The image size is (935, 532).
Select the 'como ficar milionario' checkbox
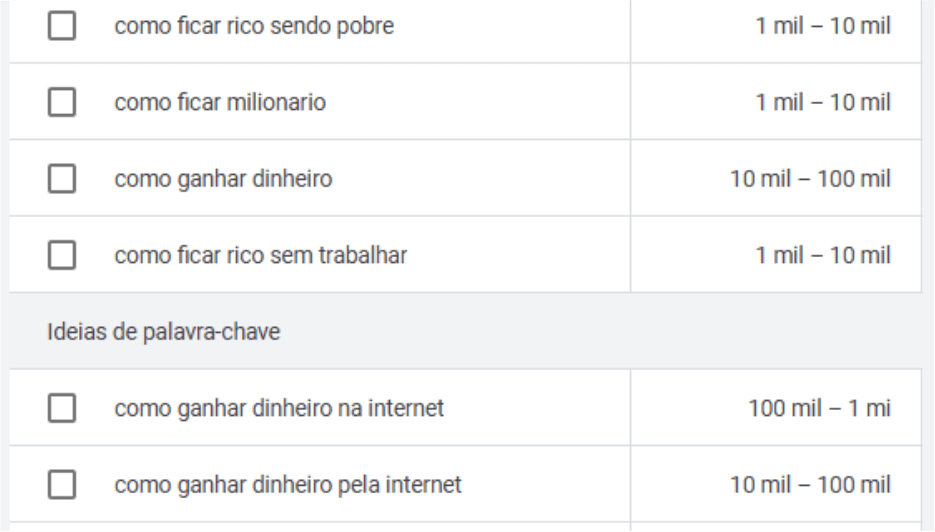(63, 103)
